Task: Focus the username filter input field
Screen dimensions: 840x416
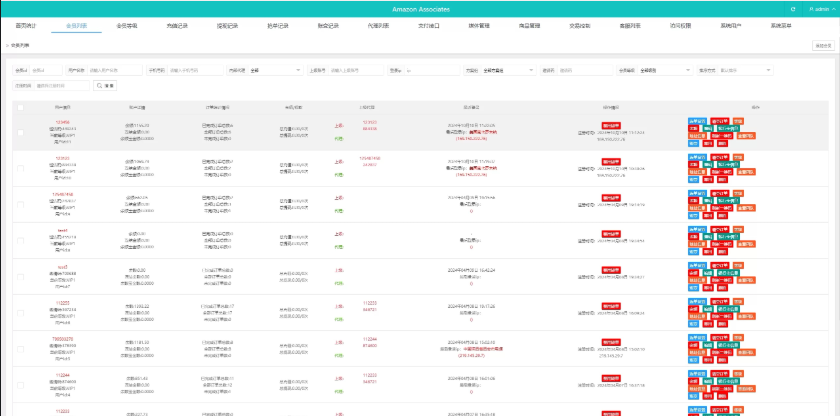Action: 115,70
